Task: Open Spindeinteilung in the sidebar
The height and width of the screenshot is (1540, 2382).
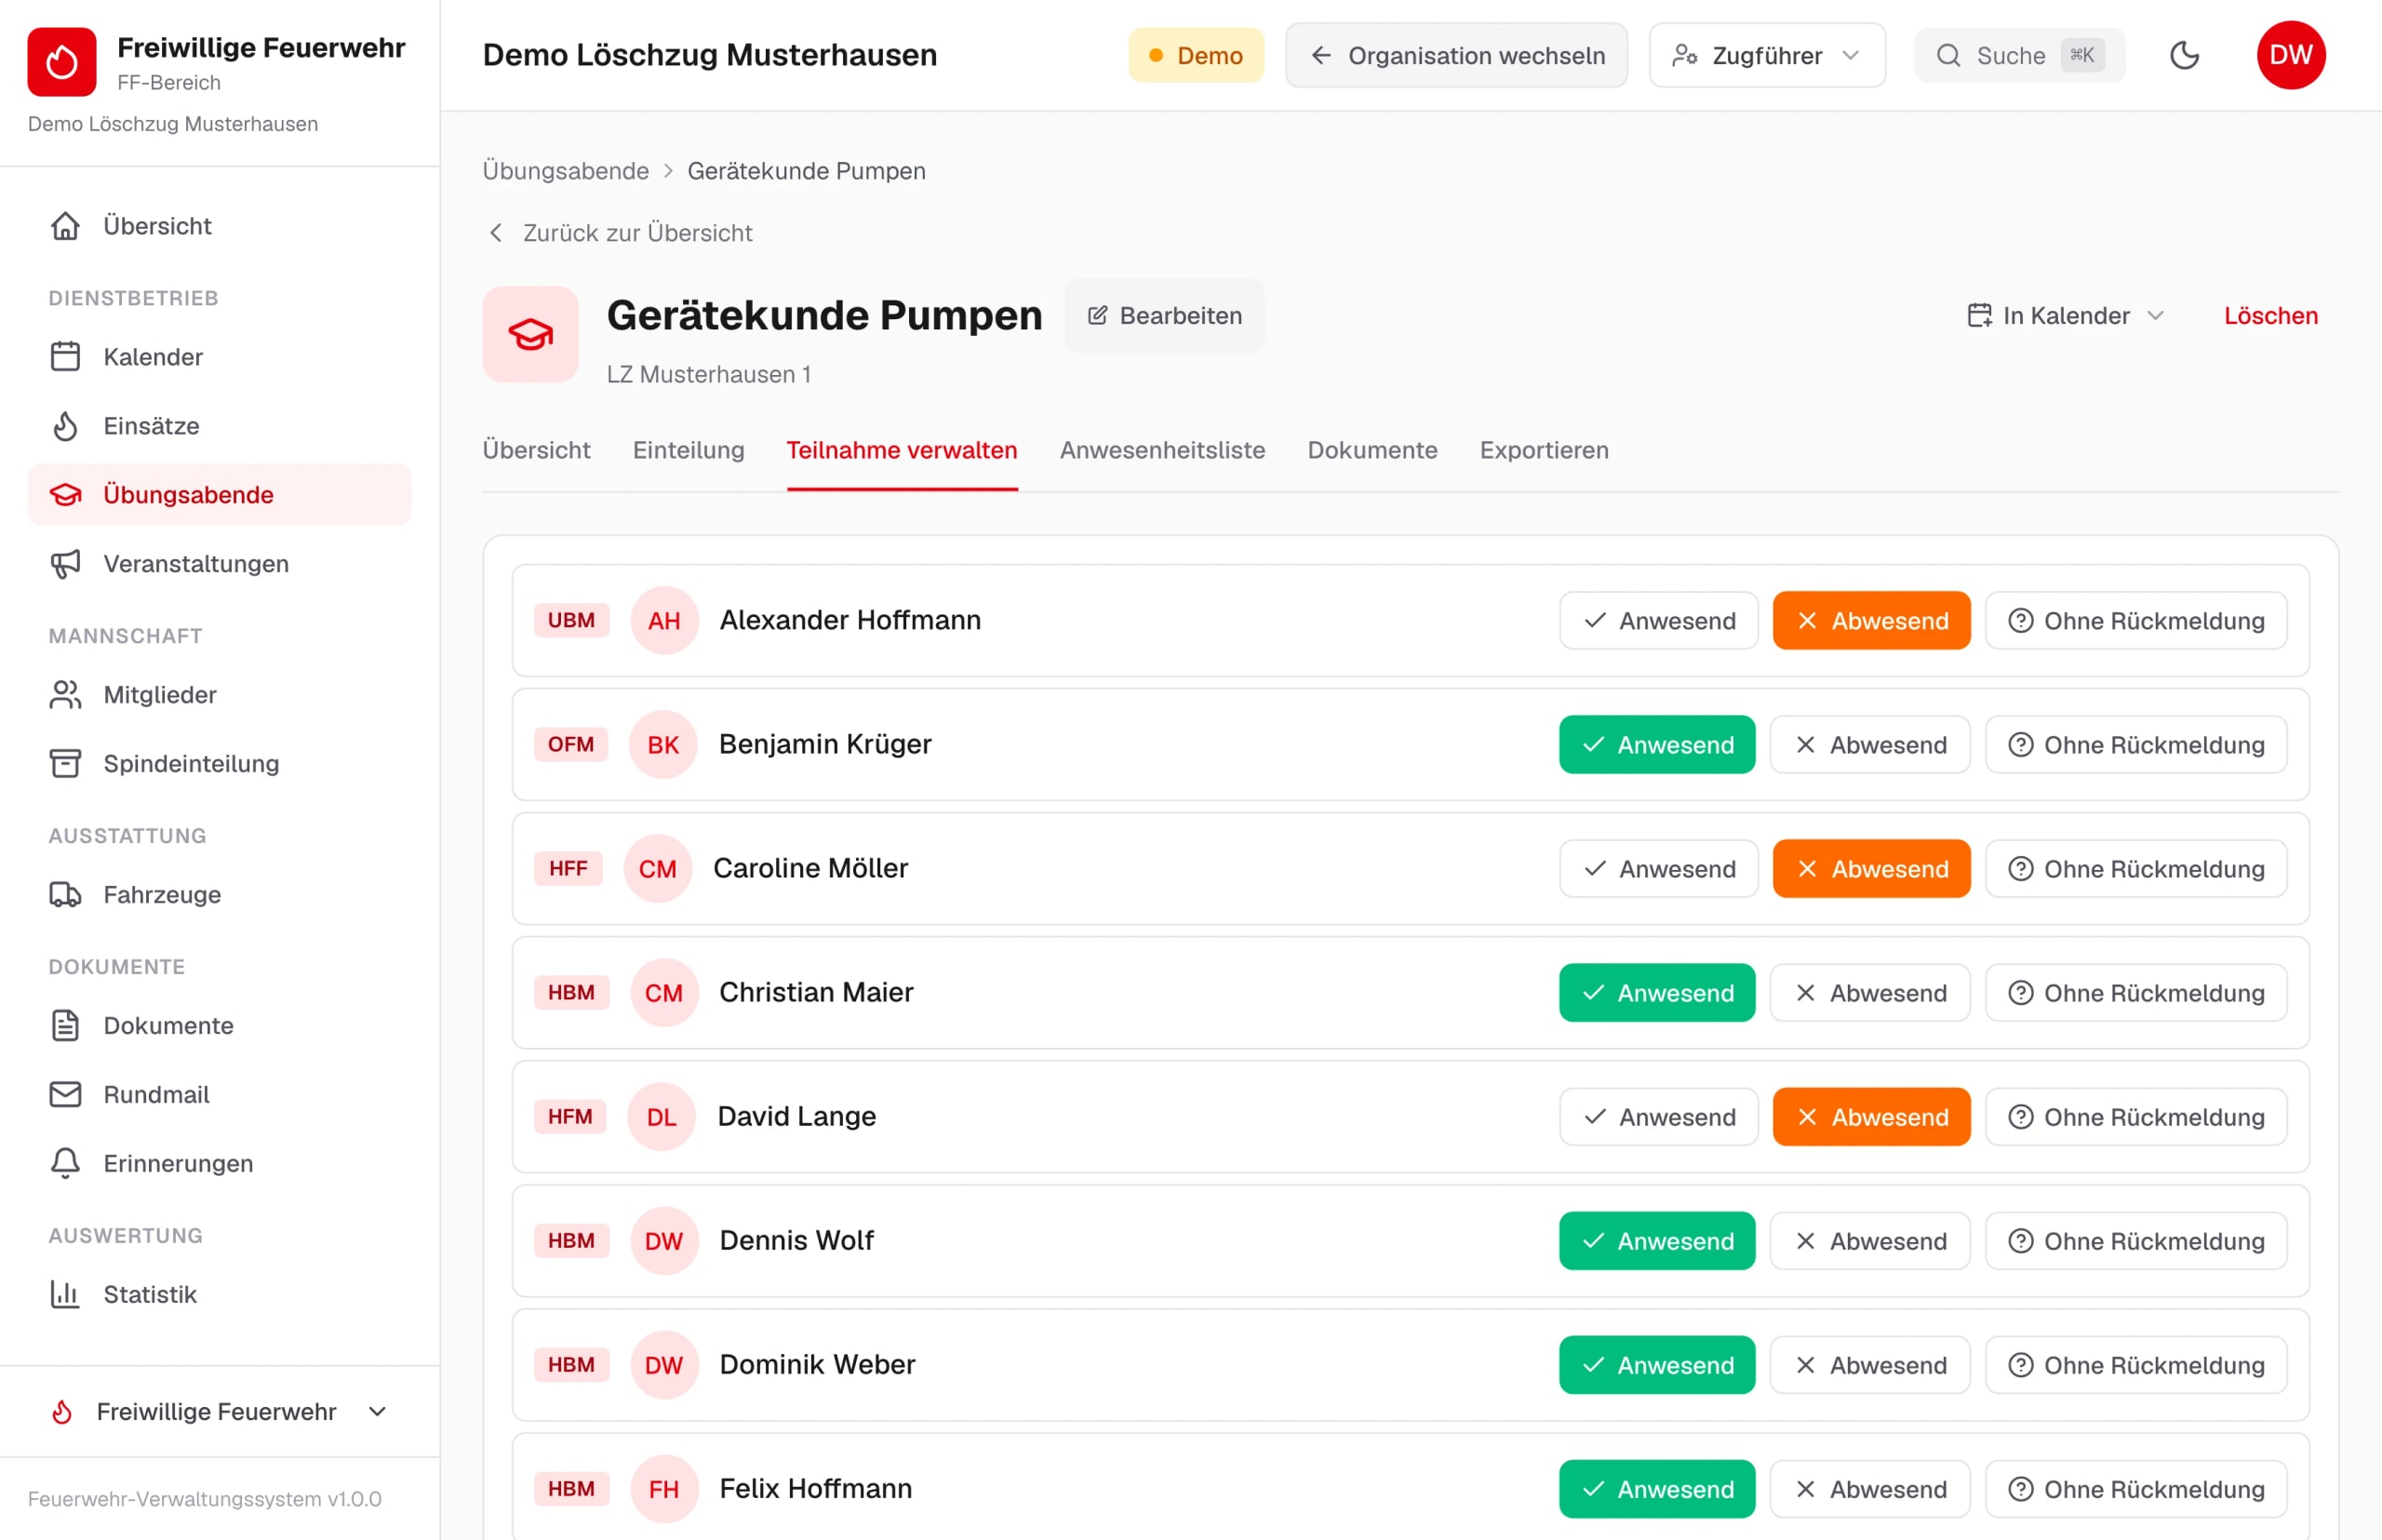Action: [219, 764]
